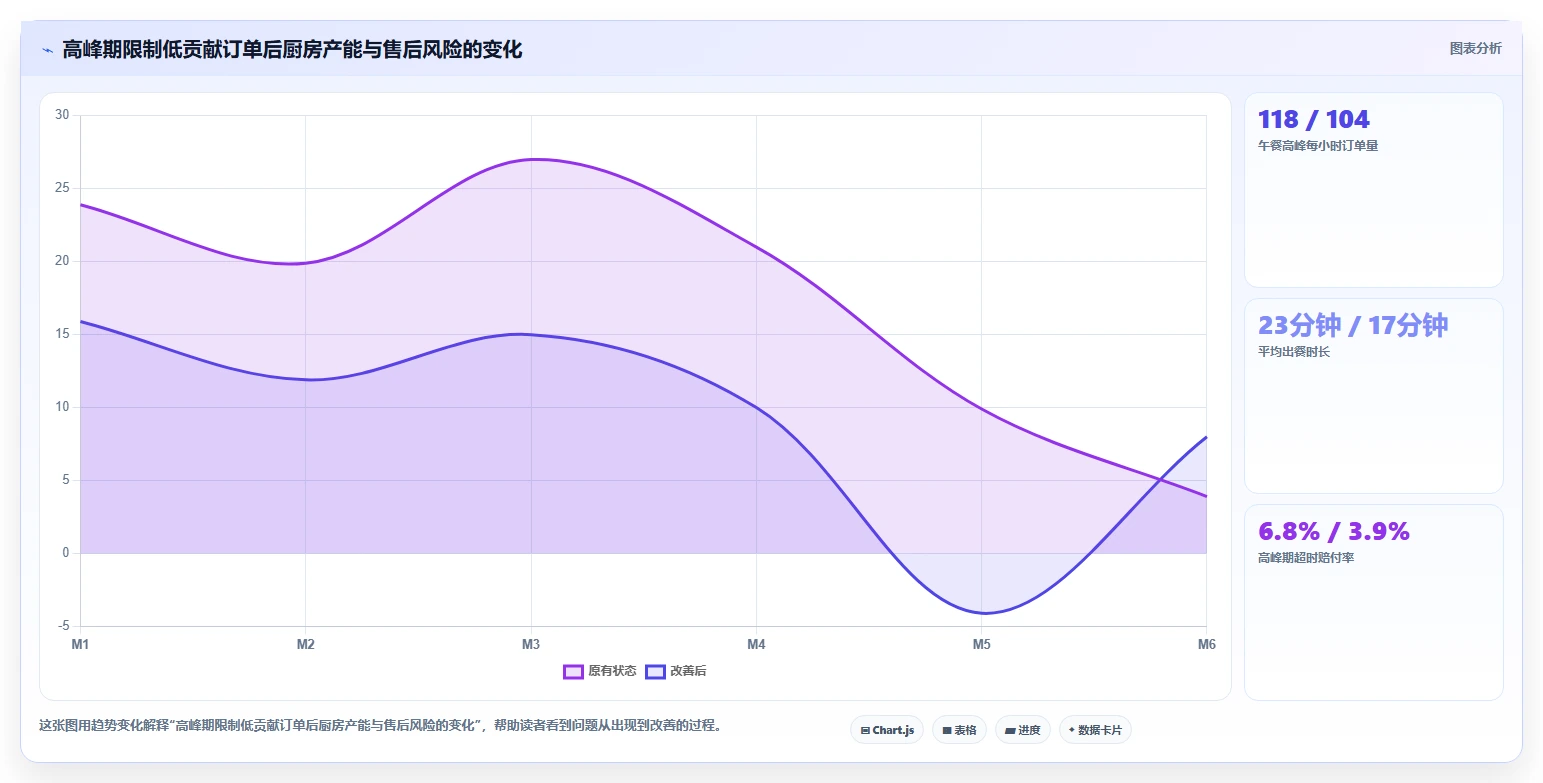Click the M4 x-axis label
The width and height of the screenshot is (1543, 783).
pos(756,645)
